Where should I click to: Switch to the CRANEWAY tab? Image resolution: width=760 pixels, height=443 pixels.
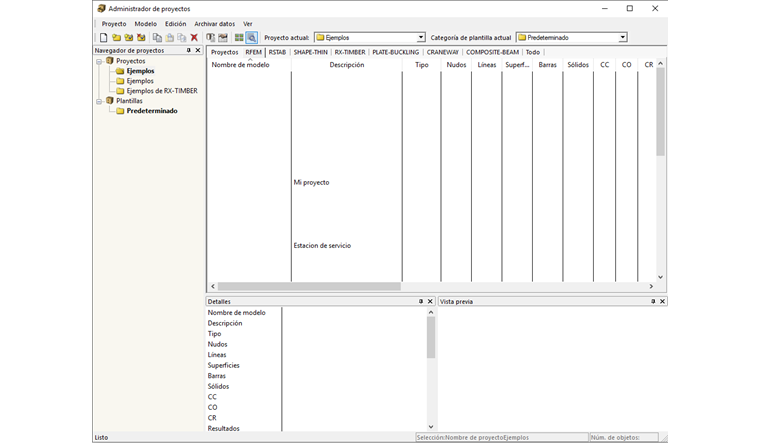coord(443,52)
